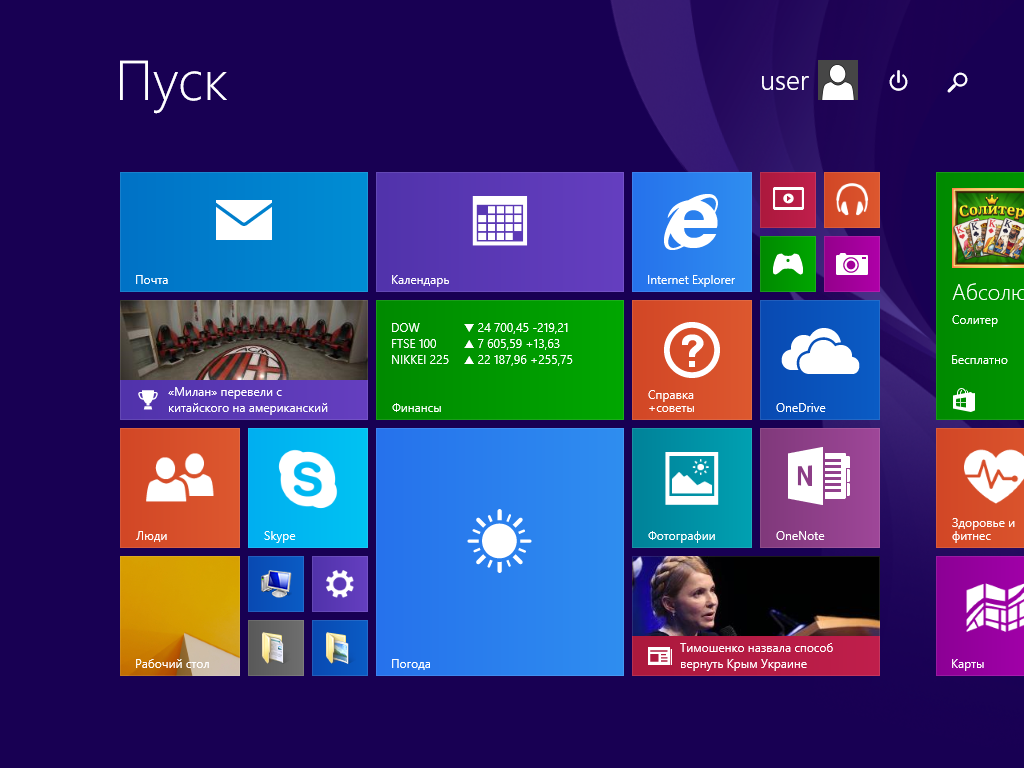Click the DOW index row
The image size is (1024, 768).
point(480,328)
